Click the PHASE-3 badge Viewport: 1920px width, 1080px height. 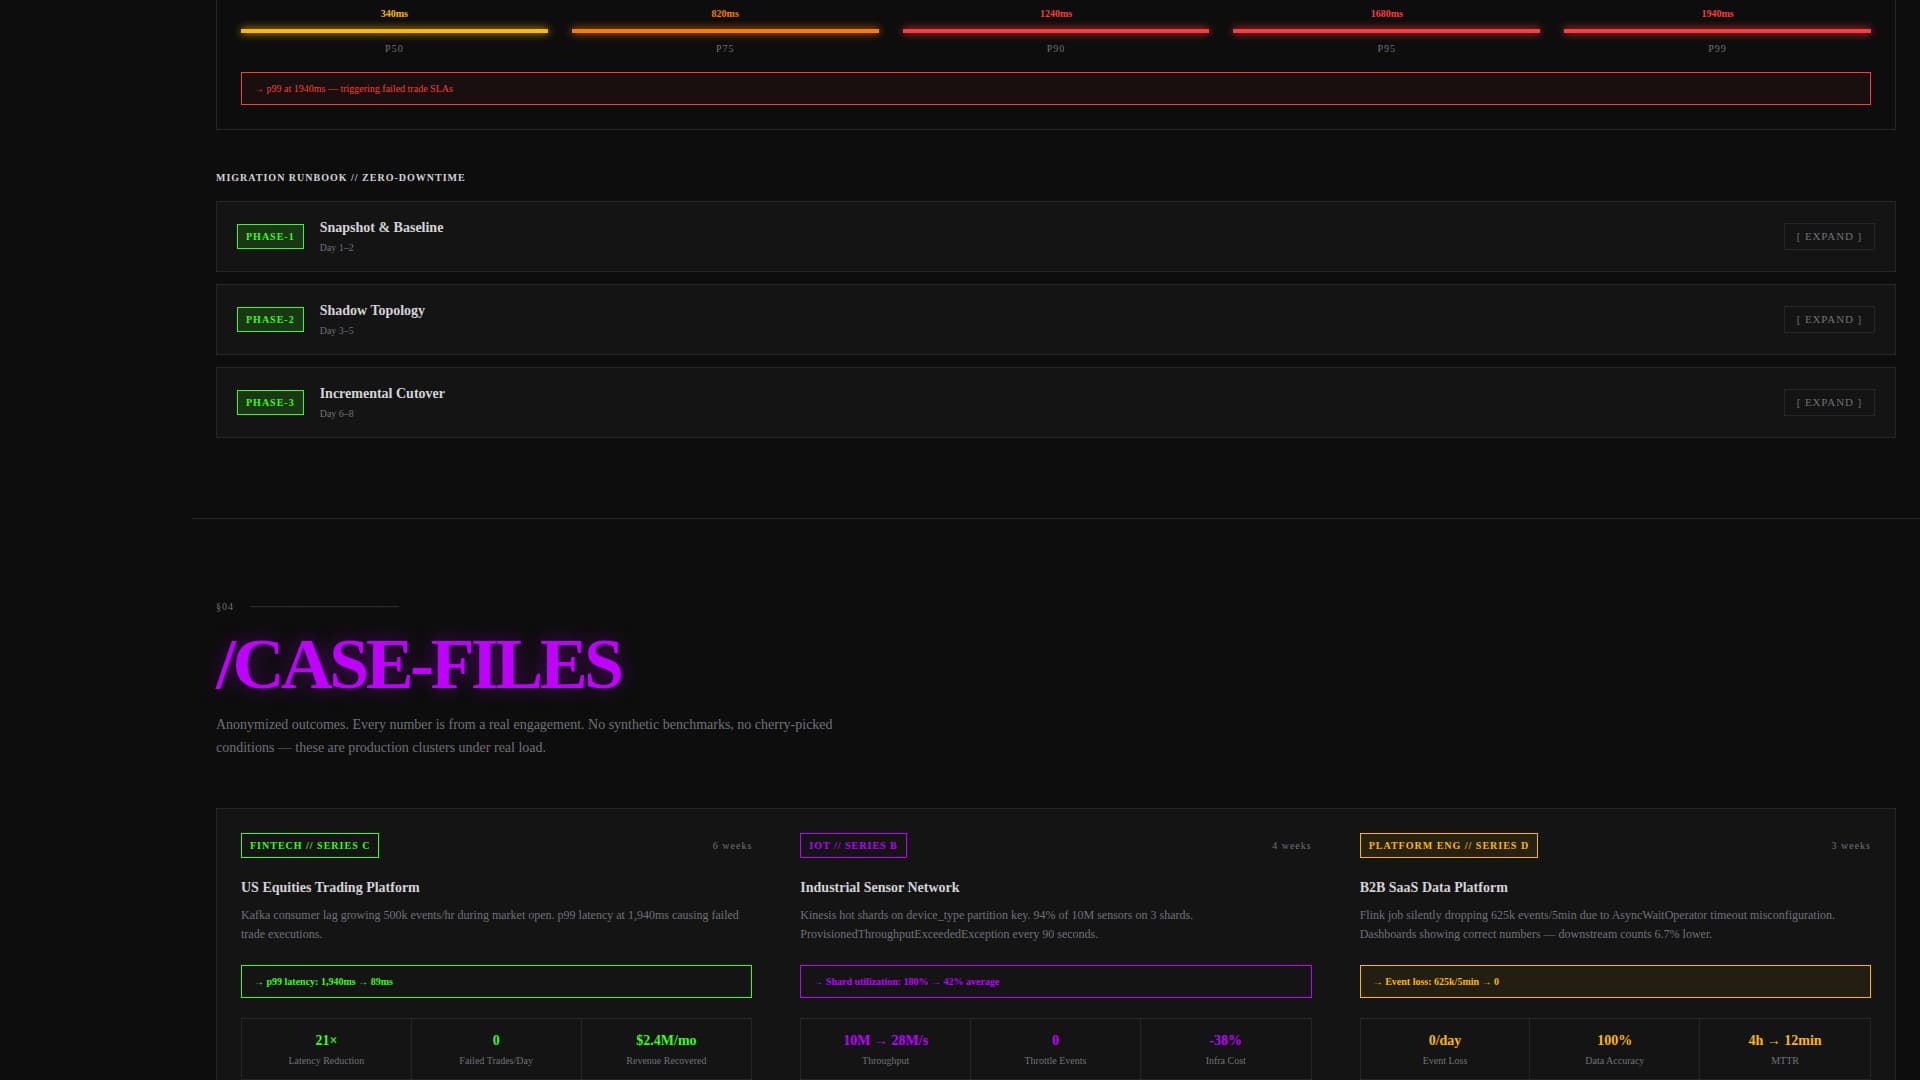tap(270, 402)
